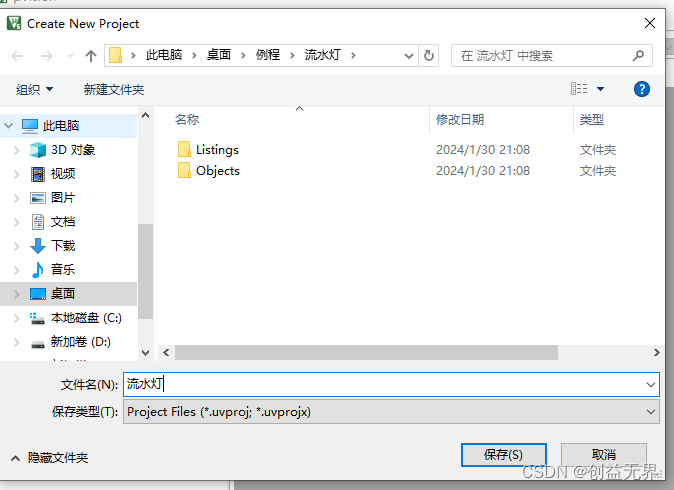Go to 下载 folder in sidebar
This screenshot has height=490, width=674.
click(63, 245)
